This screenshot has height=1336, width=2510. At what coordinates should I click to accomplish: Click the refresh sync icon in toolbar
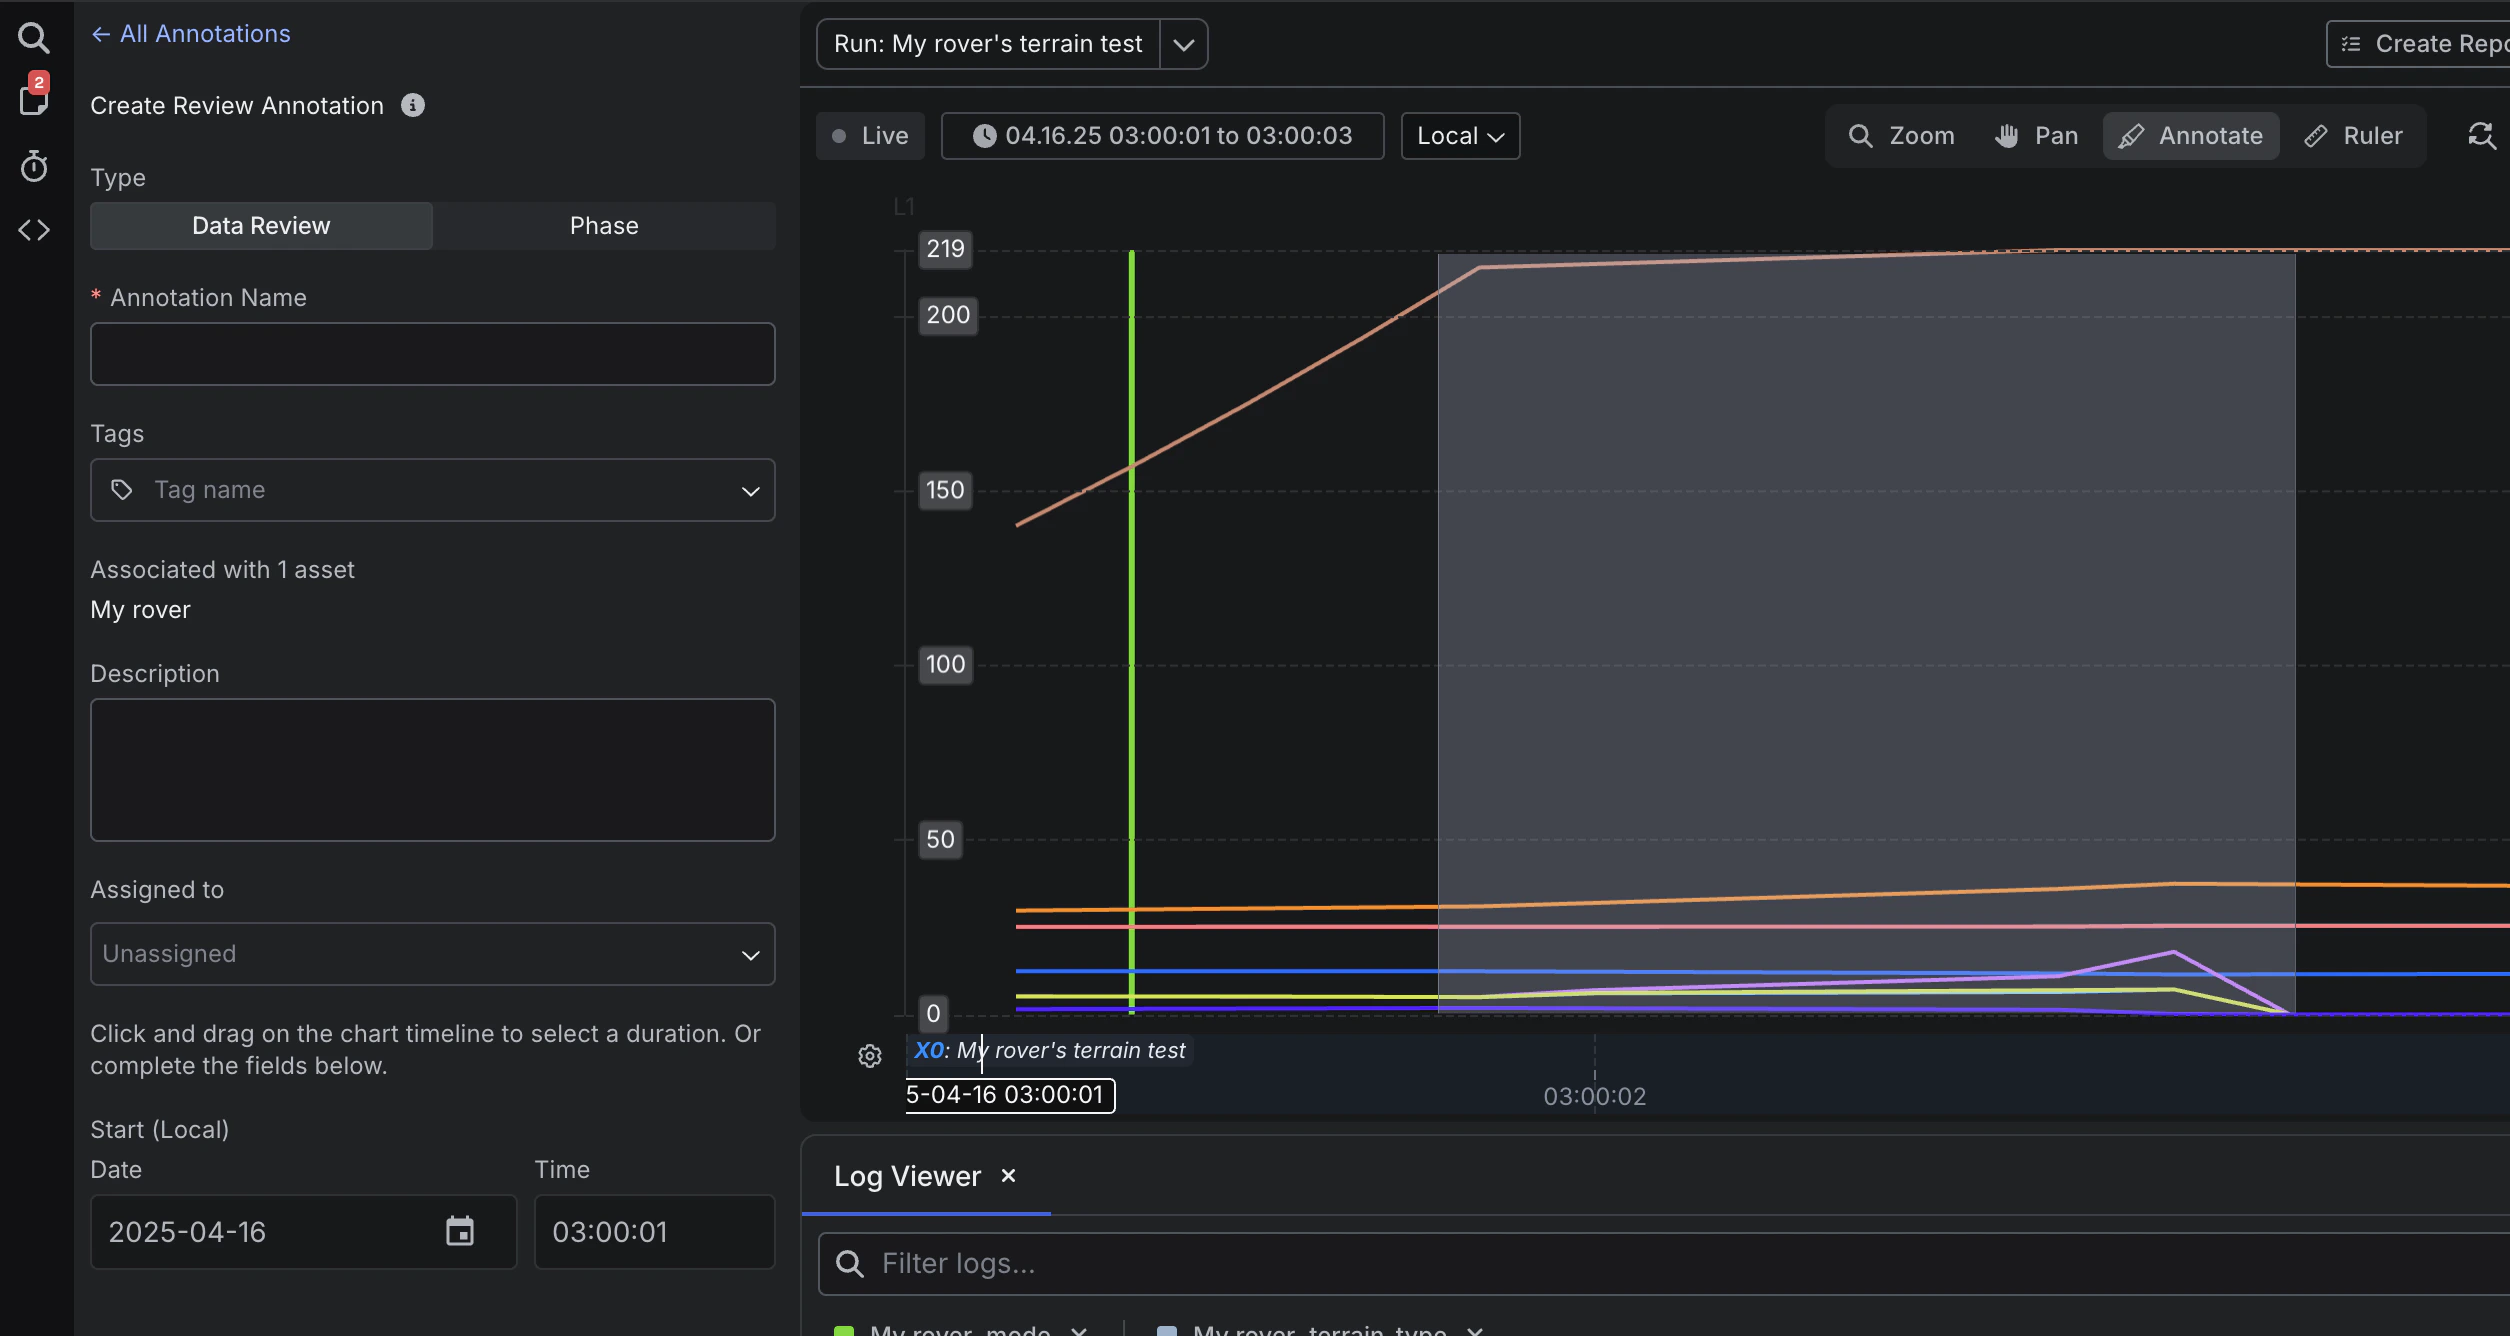coord(2481,136)
